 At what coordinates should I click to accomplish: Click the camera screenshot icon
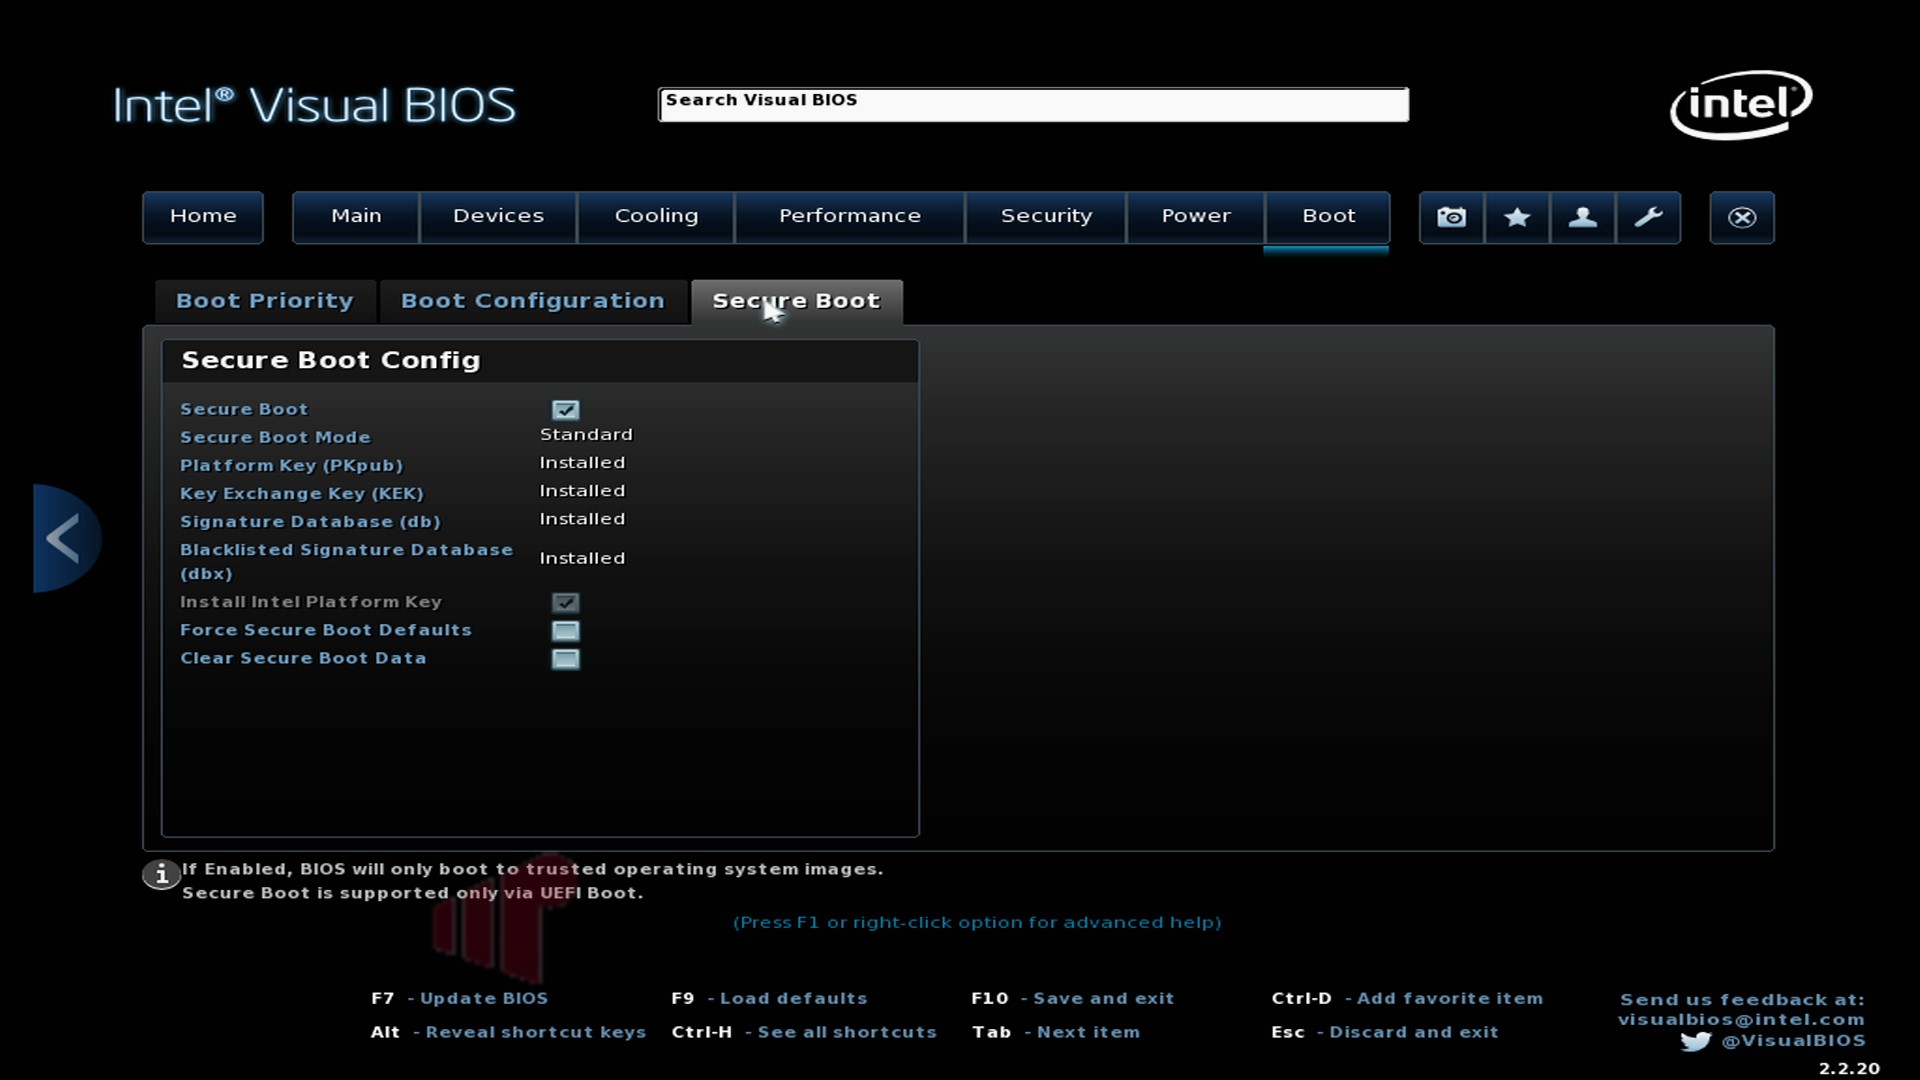pyautogui.click(x=1452, y=217)
